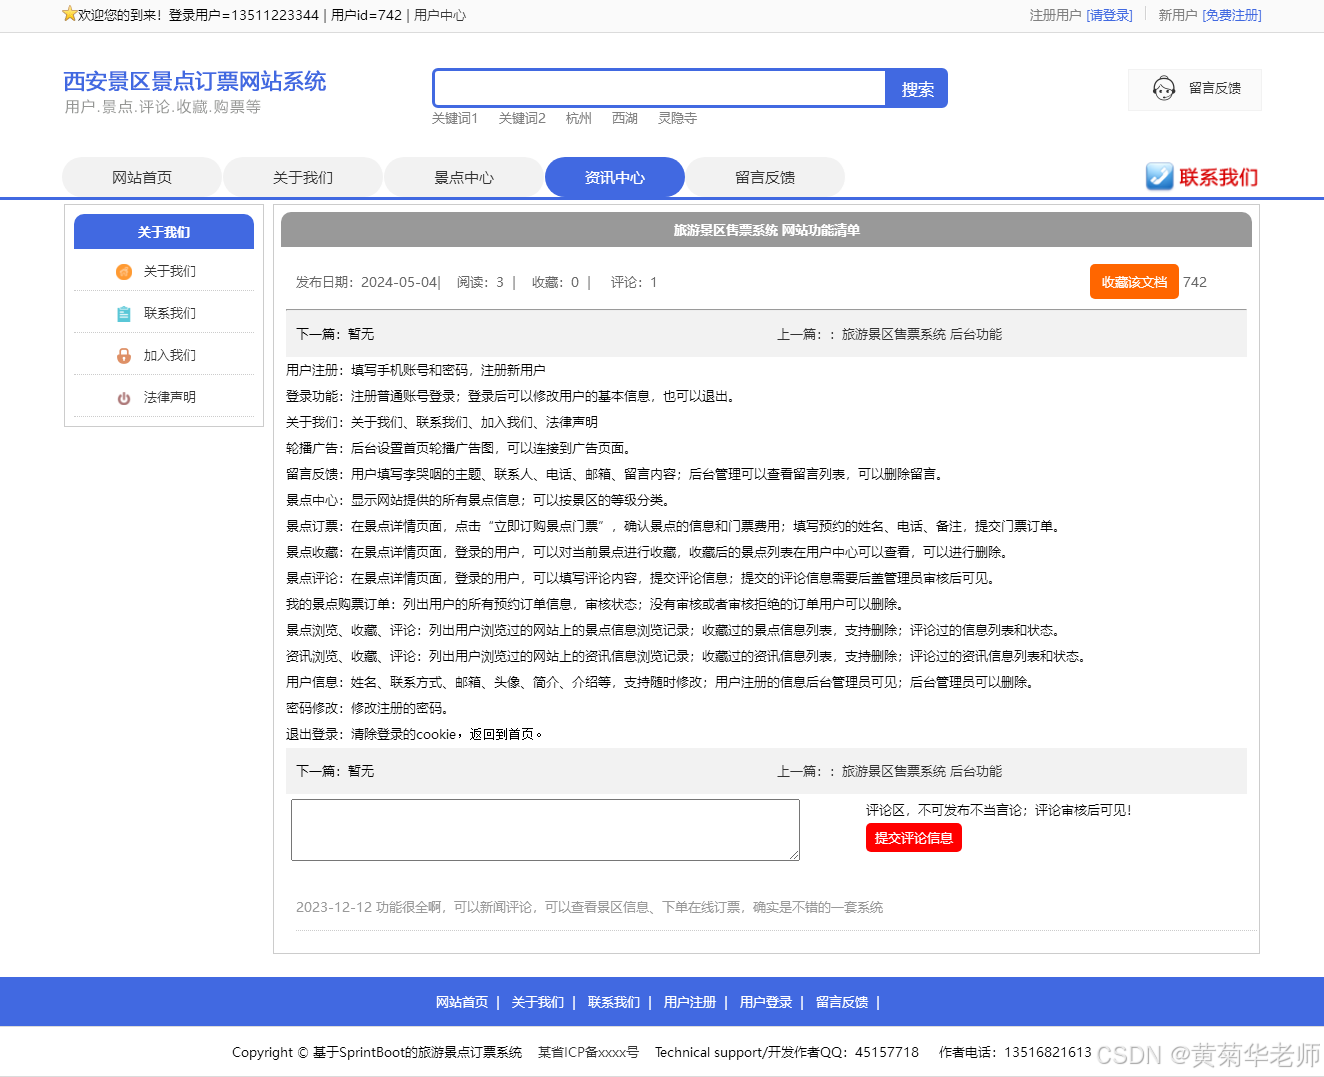The image size is (1324, 1077).
Task: Select the document icon beside 联系我们 in sidebar
Action: [x=123, y=313]
